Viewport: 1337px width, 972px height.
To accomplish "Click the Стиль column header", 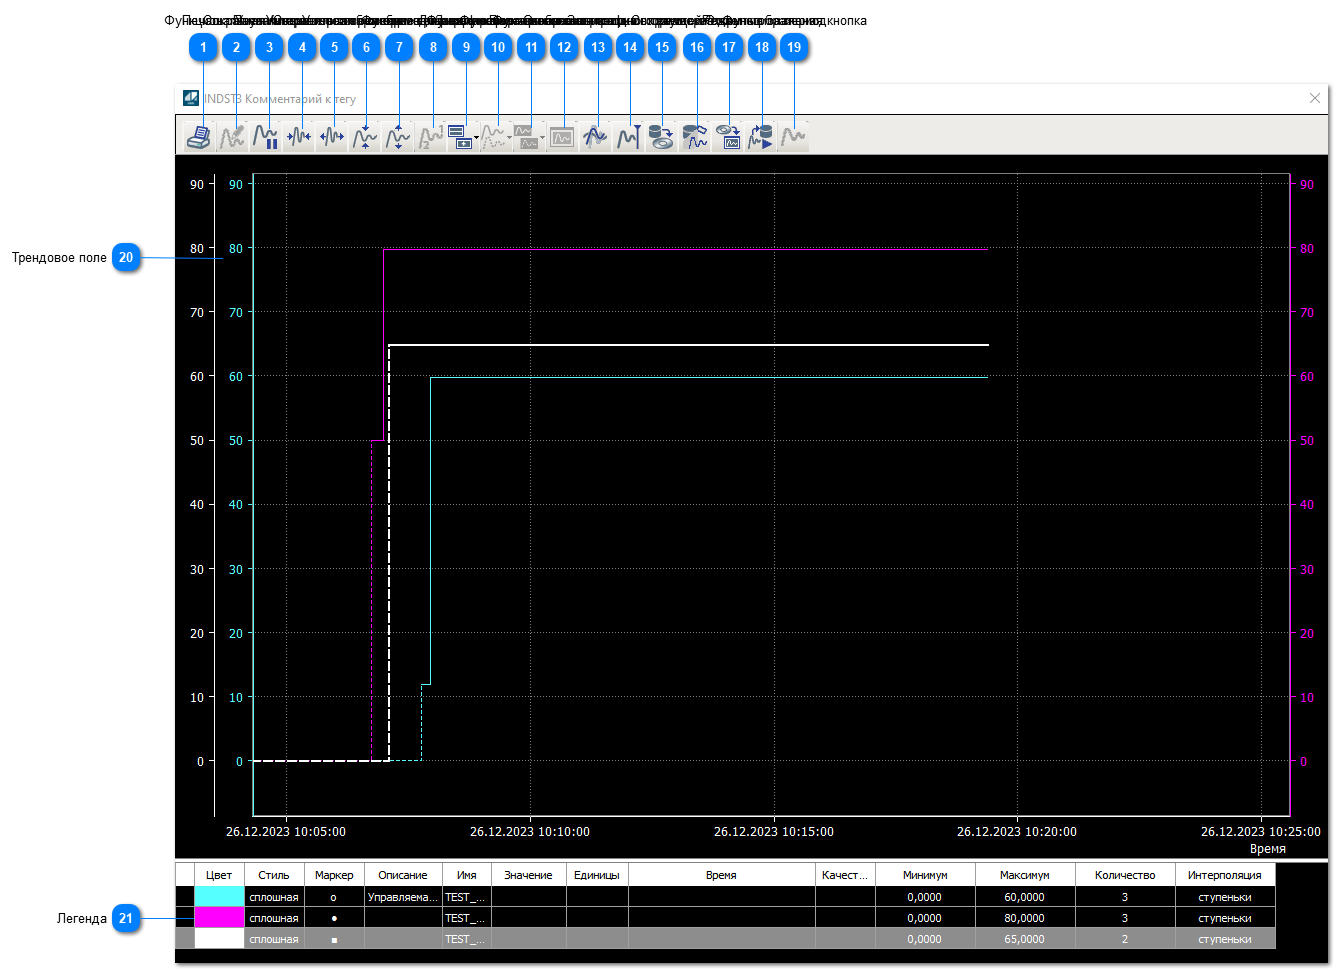I will pos(274,875).
